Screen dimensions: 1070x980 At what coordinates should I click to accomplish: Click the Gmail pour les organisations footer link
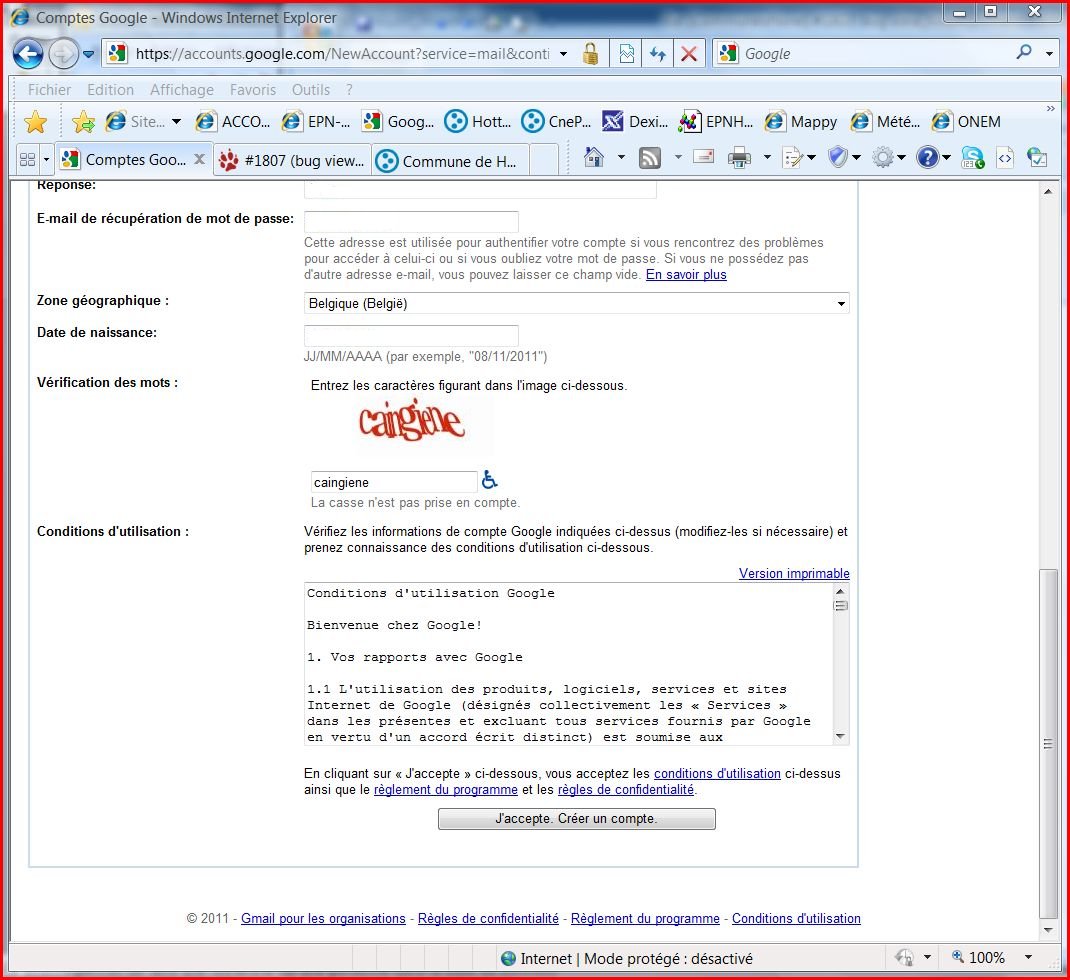pos(323,919)
